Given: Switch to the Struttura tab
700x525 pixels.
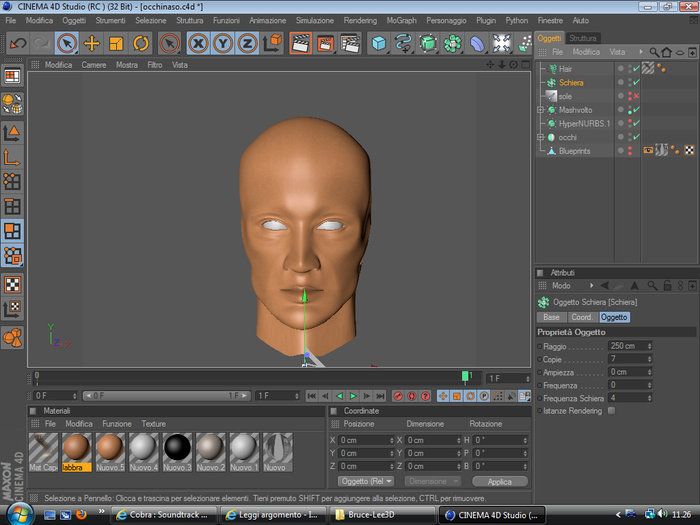Looking at the screenshot, I should pos(583,38).
